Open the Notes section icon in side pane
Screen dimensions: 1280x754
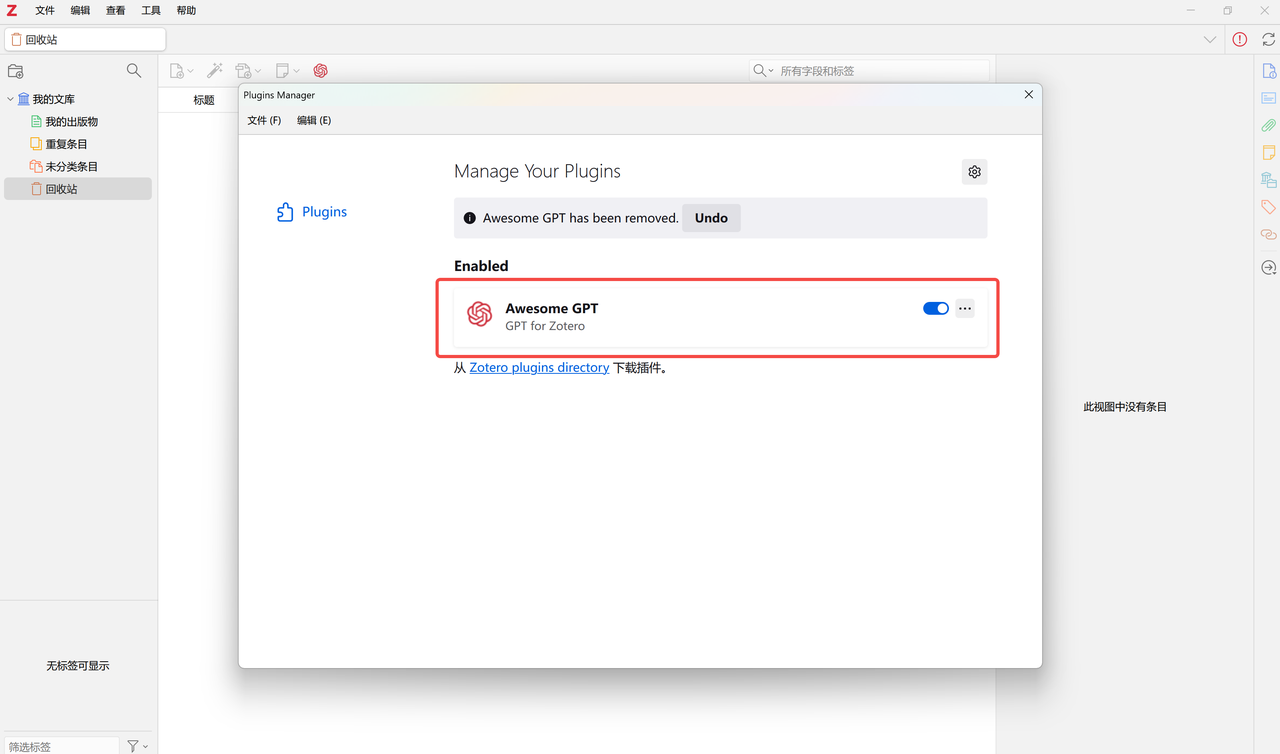point(1269,153)
